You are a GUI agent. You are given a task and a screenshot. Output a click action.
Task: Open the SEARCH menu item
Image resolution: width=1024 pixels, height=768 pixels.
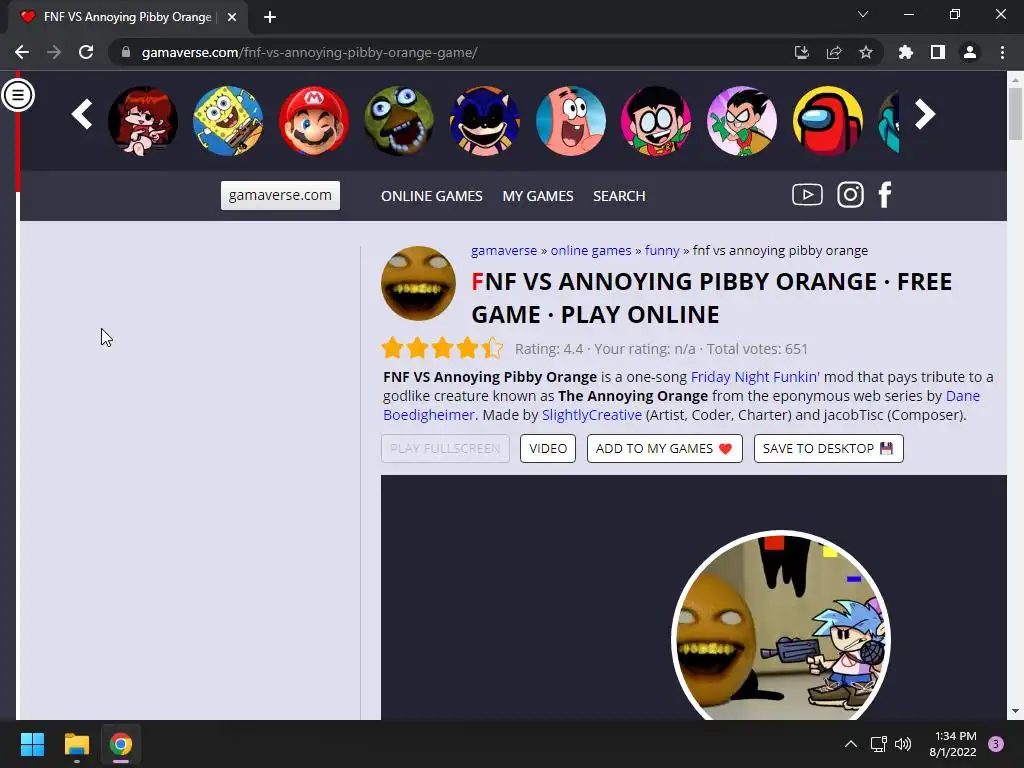point(619,196)
